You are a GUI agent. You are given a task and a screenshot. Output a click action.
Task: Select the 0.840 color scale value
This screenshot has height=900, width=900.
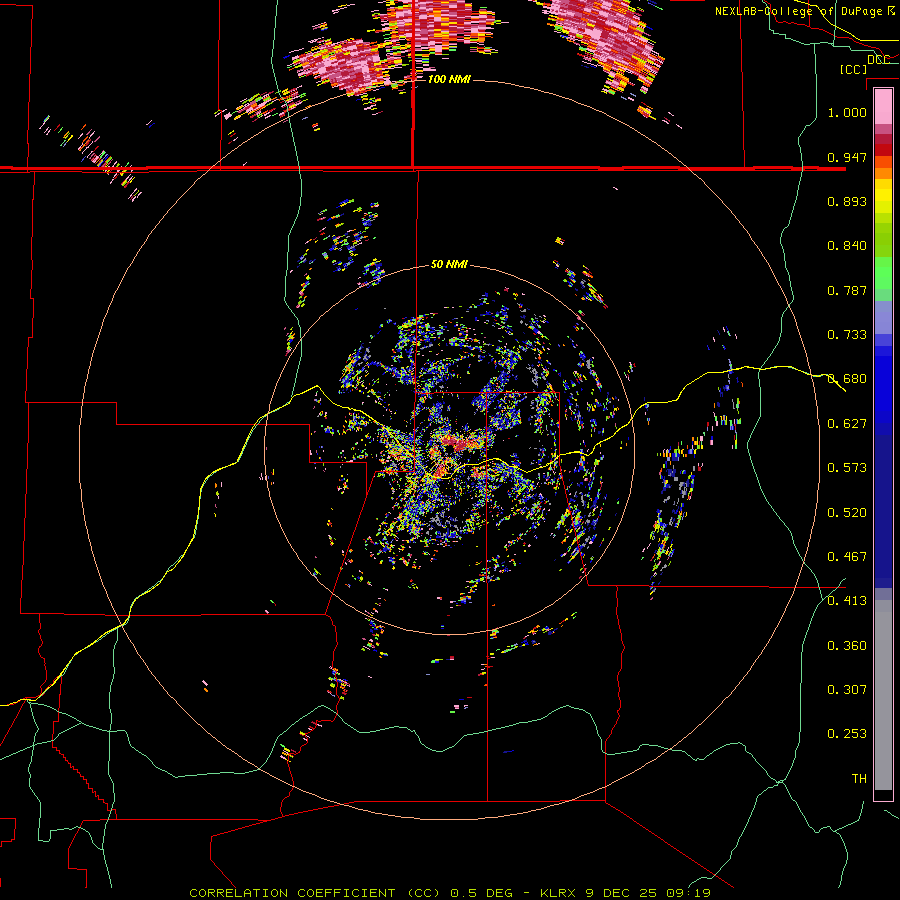pos(847,246)
